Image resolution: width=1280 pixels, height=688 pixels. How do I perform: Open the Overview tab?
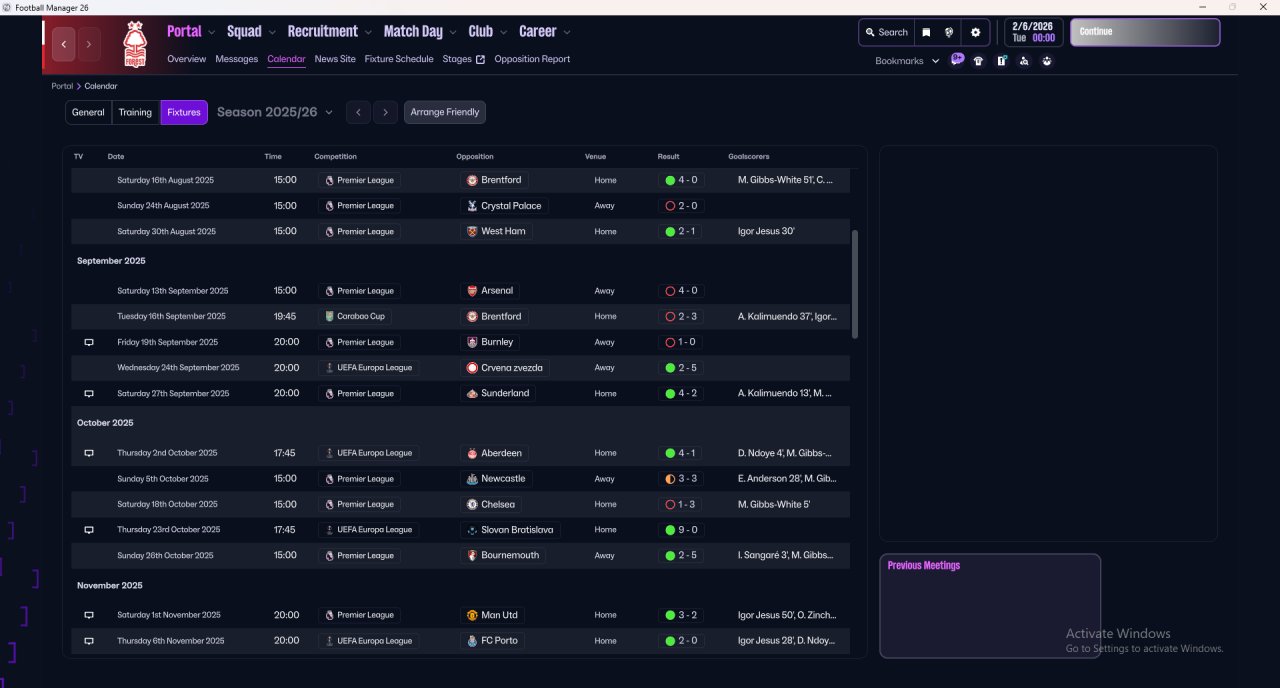(x=187, y=59)
